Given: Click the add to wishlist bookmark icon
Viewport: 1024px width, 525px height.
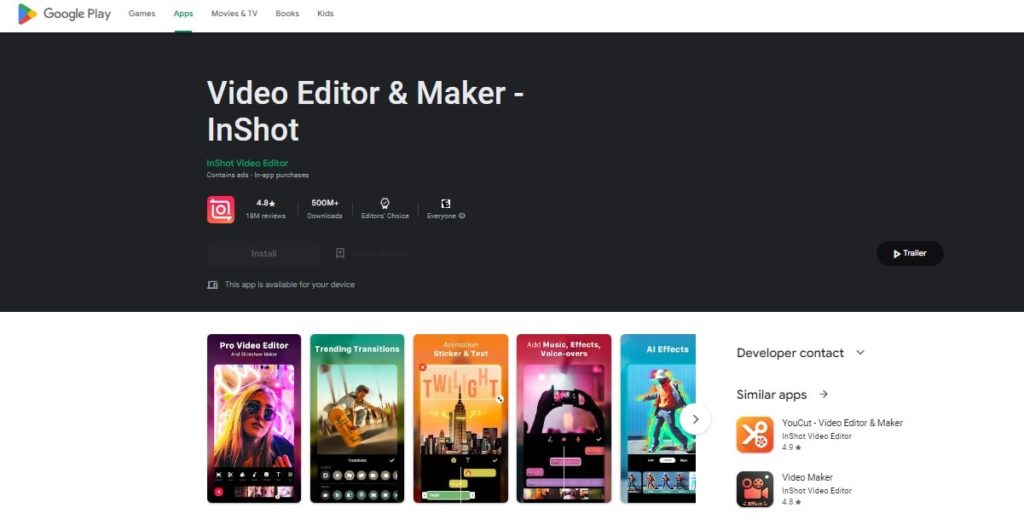Looking at the screenshot, I should (x=340, y=253).
